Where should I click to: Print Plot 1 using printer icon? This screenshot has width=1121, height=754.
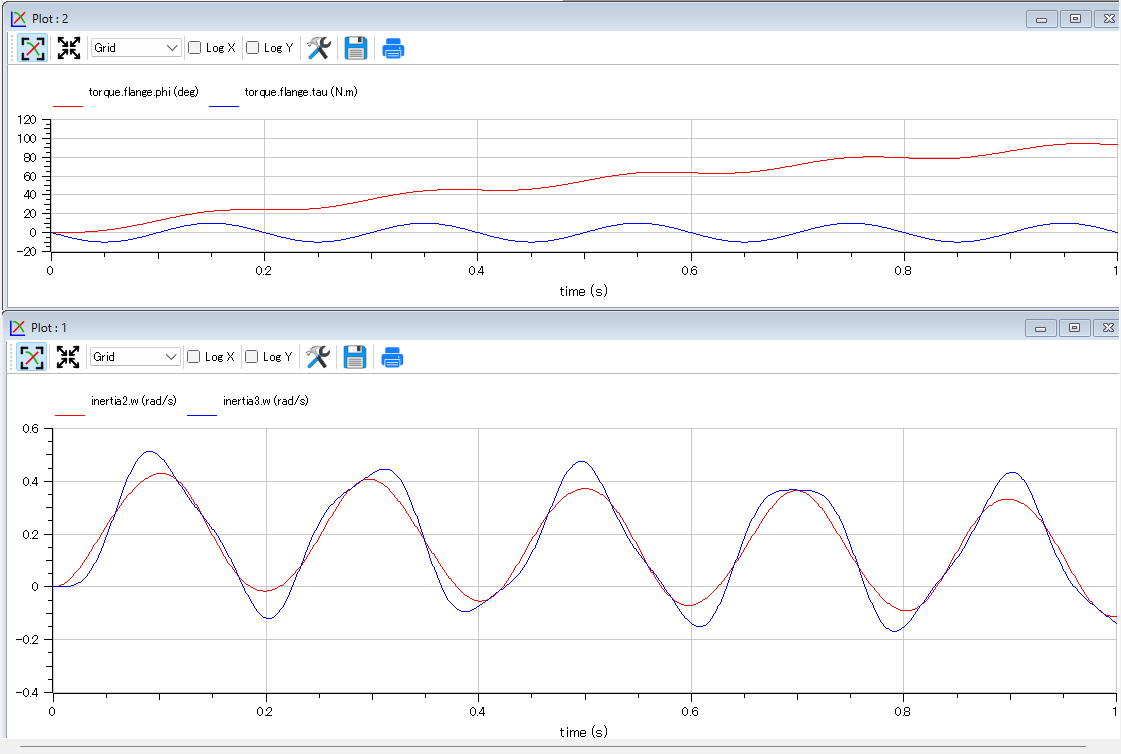pyautogui.click(x=392, y=357)
